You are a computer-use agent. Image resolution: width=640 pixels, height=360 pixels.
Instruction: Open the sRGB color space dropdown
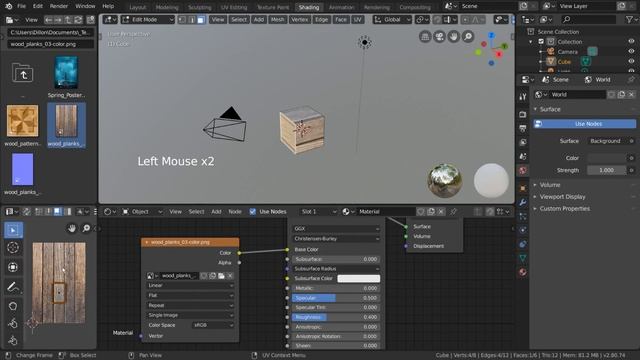pyautogui.click(x=213, y=325)
